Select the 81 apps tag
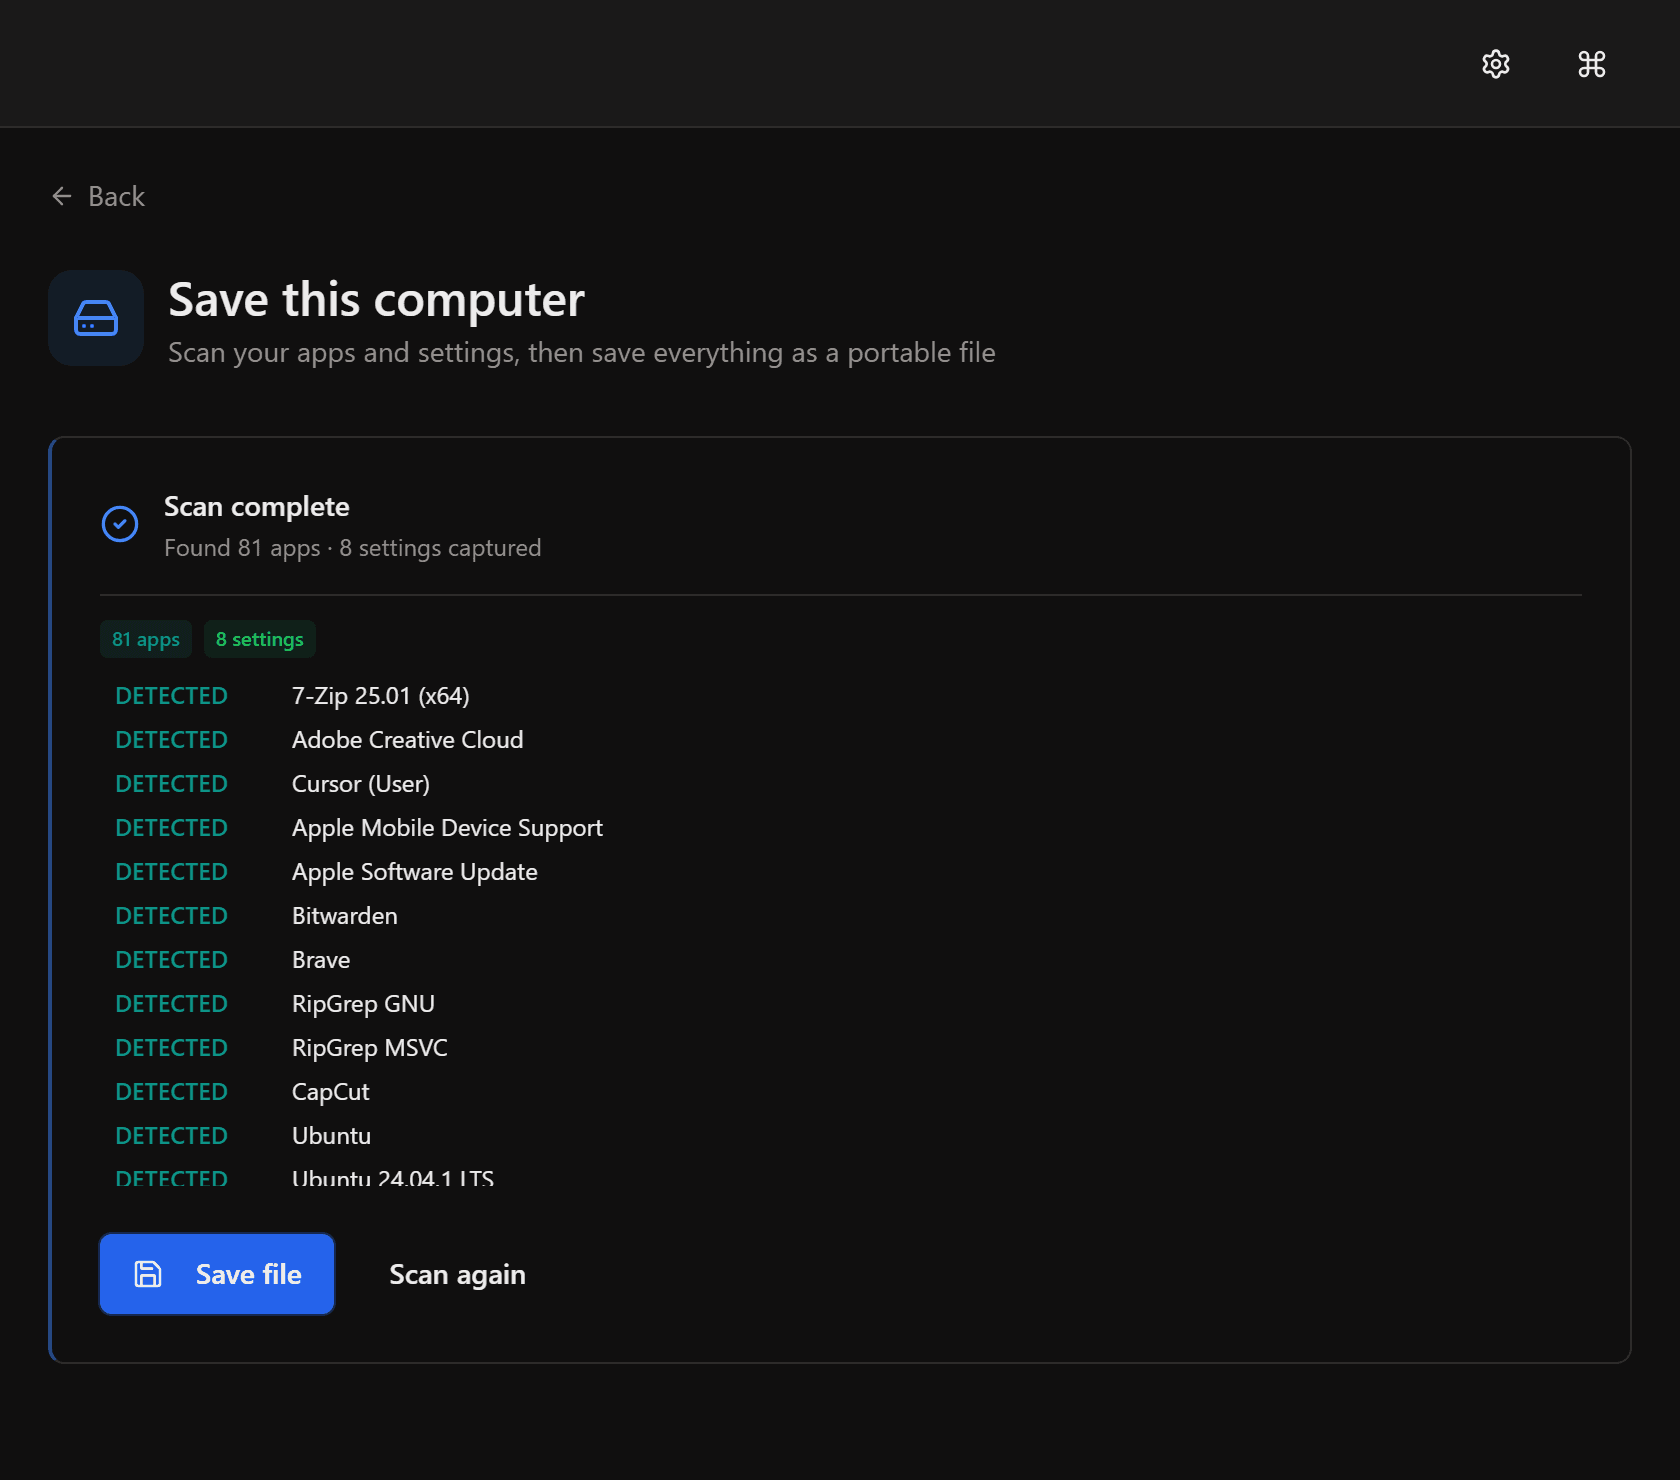The width and height of the screenshot is (1680, 1480). pyautogui.click(x=146, y=639)
